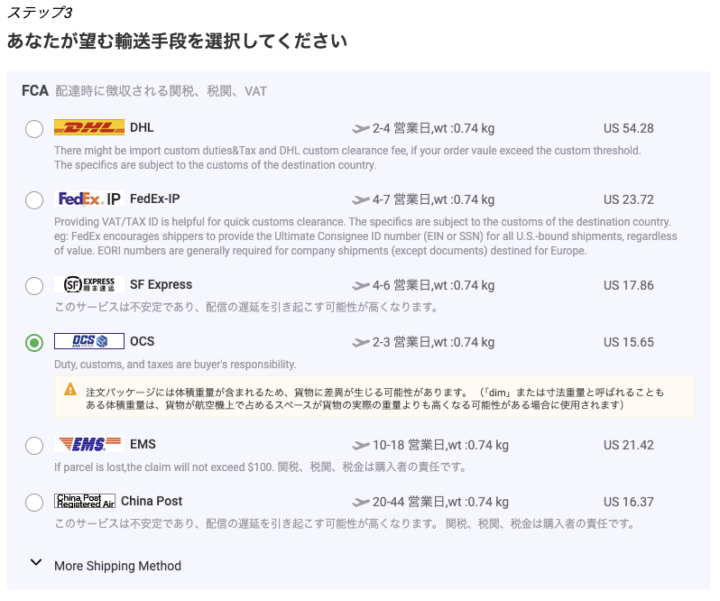Choose the SF Express radio option
The height and width of the screenshot is (601, 720).
34,286
